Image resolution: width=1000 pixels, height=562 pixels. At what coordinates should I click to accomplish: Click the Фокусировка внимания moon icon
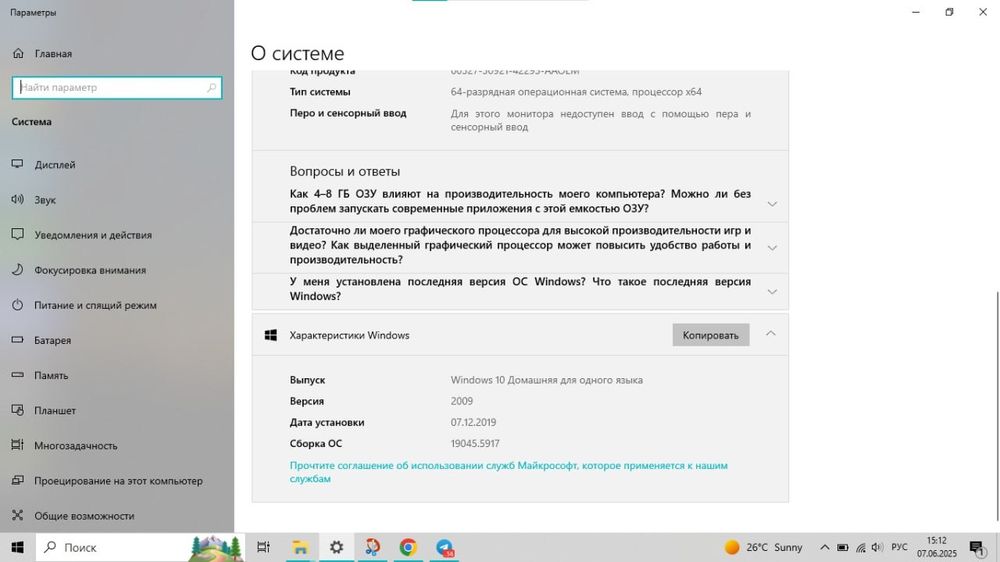[x=18, y=269]
